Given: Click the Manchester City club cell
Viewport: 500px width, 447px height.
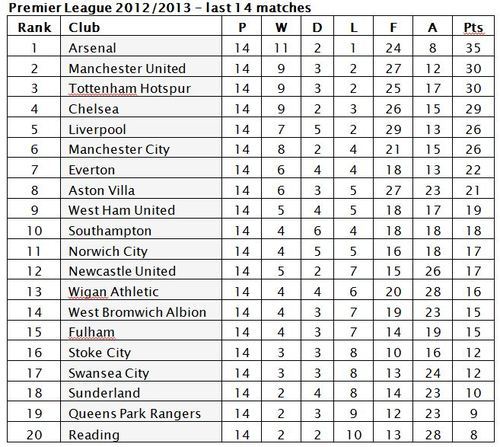Looking at the screenshot, I should tap(141, 148).
